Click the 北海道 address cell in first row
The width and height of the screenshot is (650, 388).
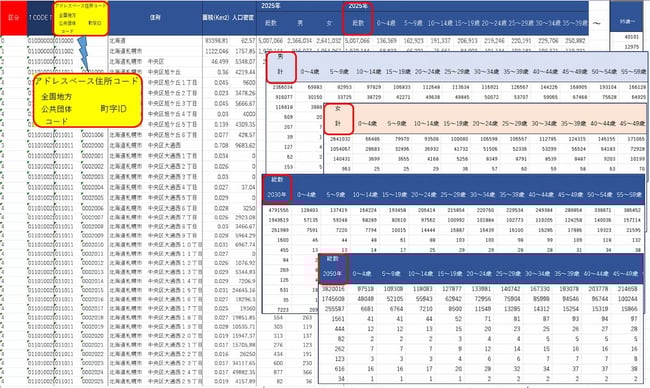(118, 41)
